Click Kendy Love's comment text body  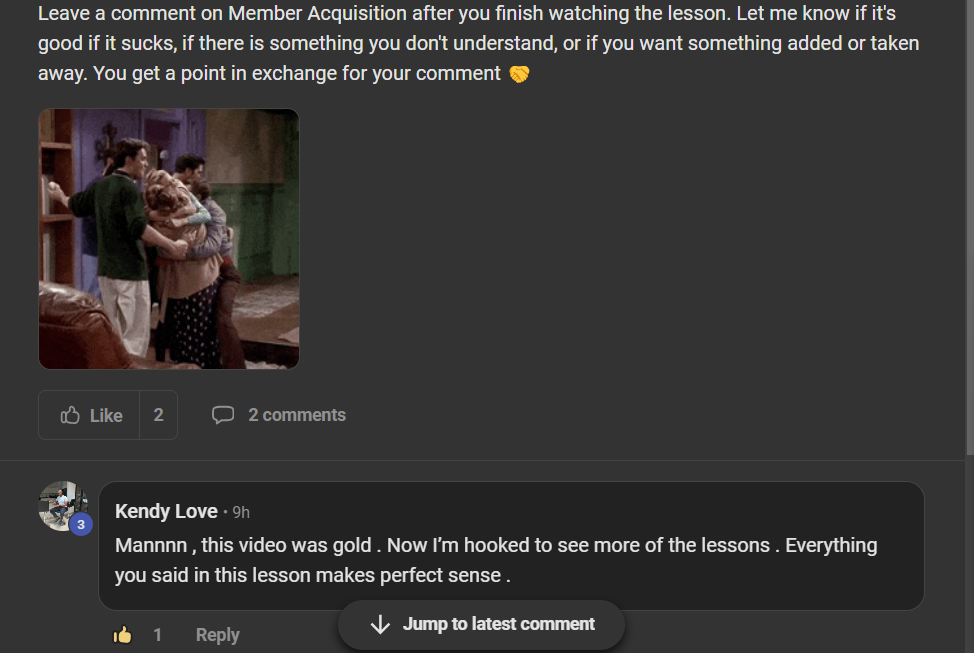point(496,560)
